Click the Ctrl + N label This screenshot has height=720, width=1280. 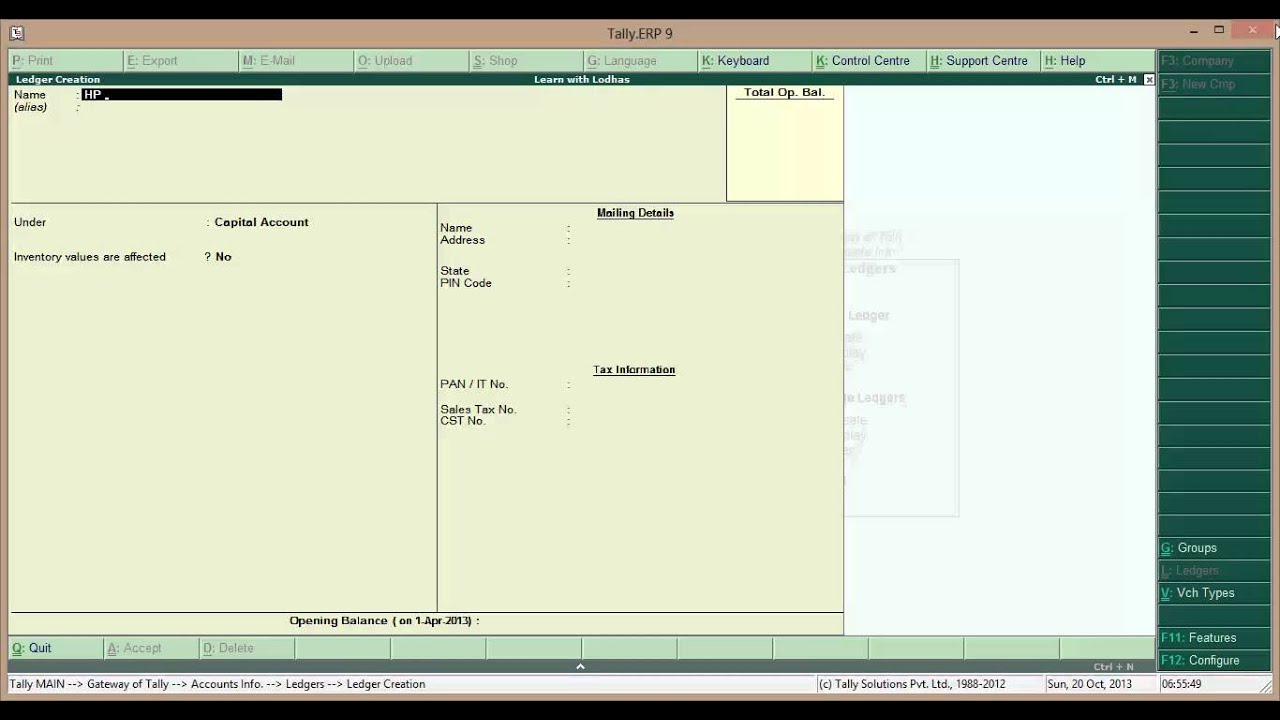(1114, 667)
